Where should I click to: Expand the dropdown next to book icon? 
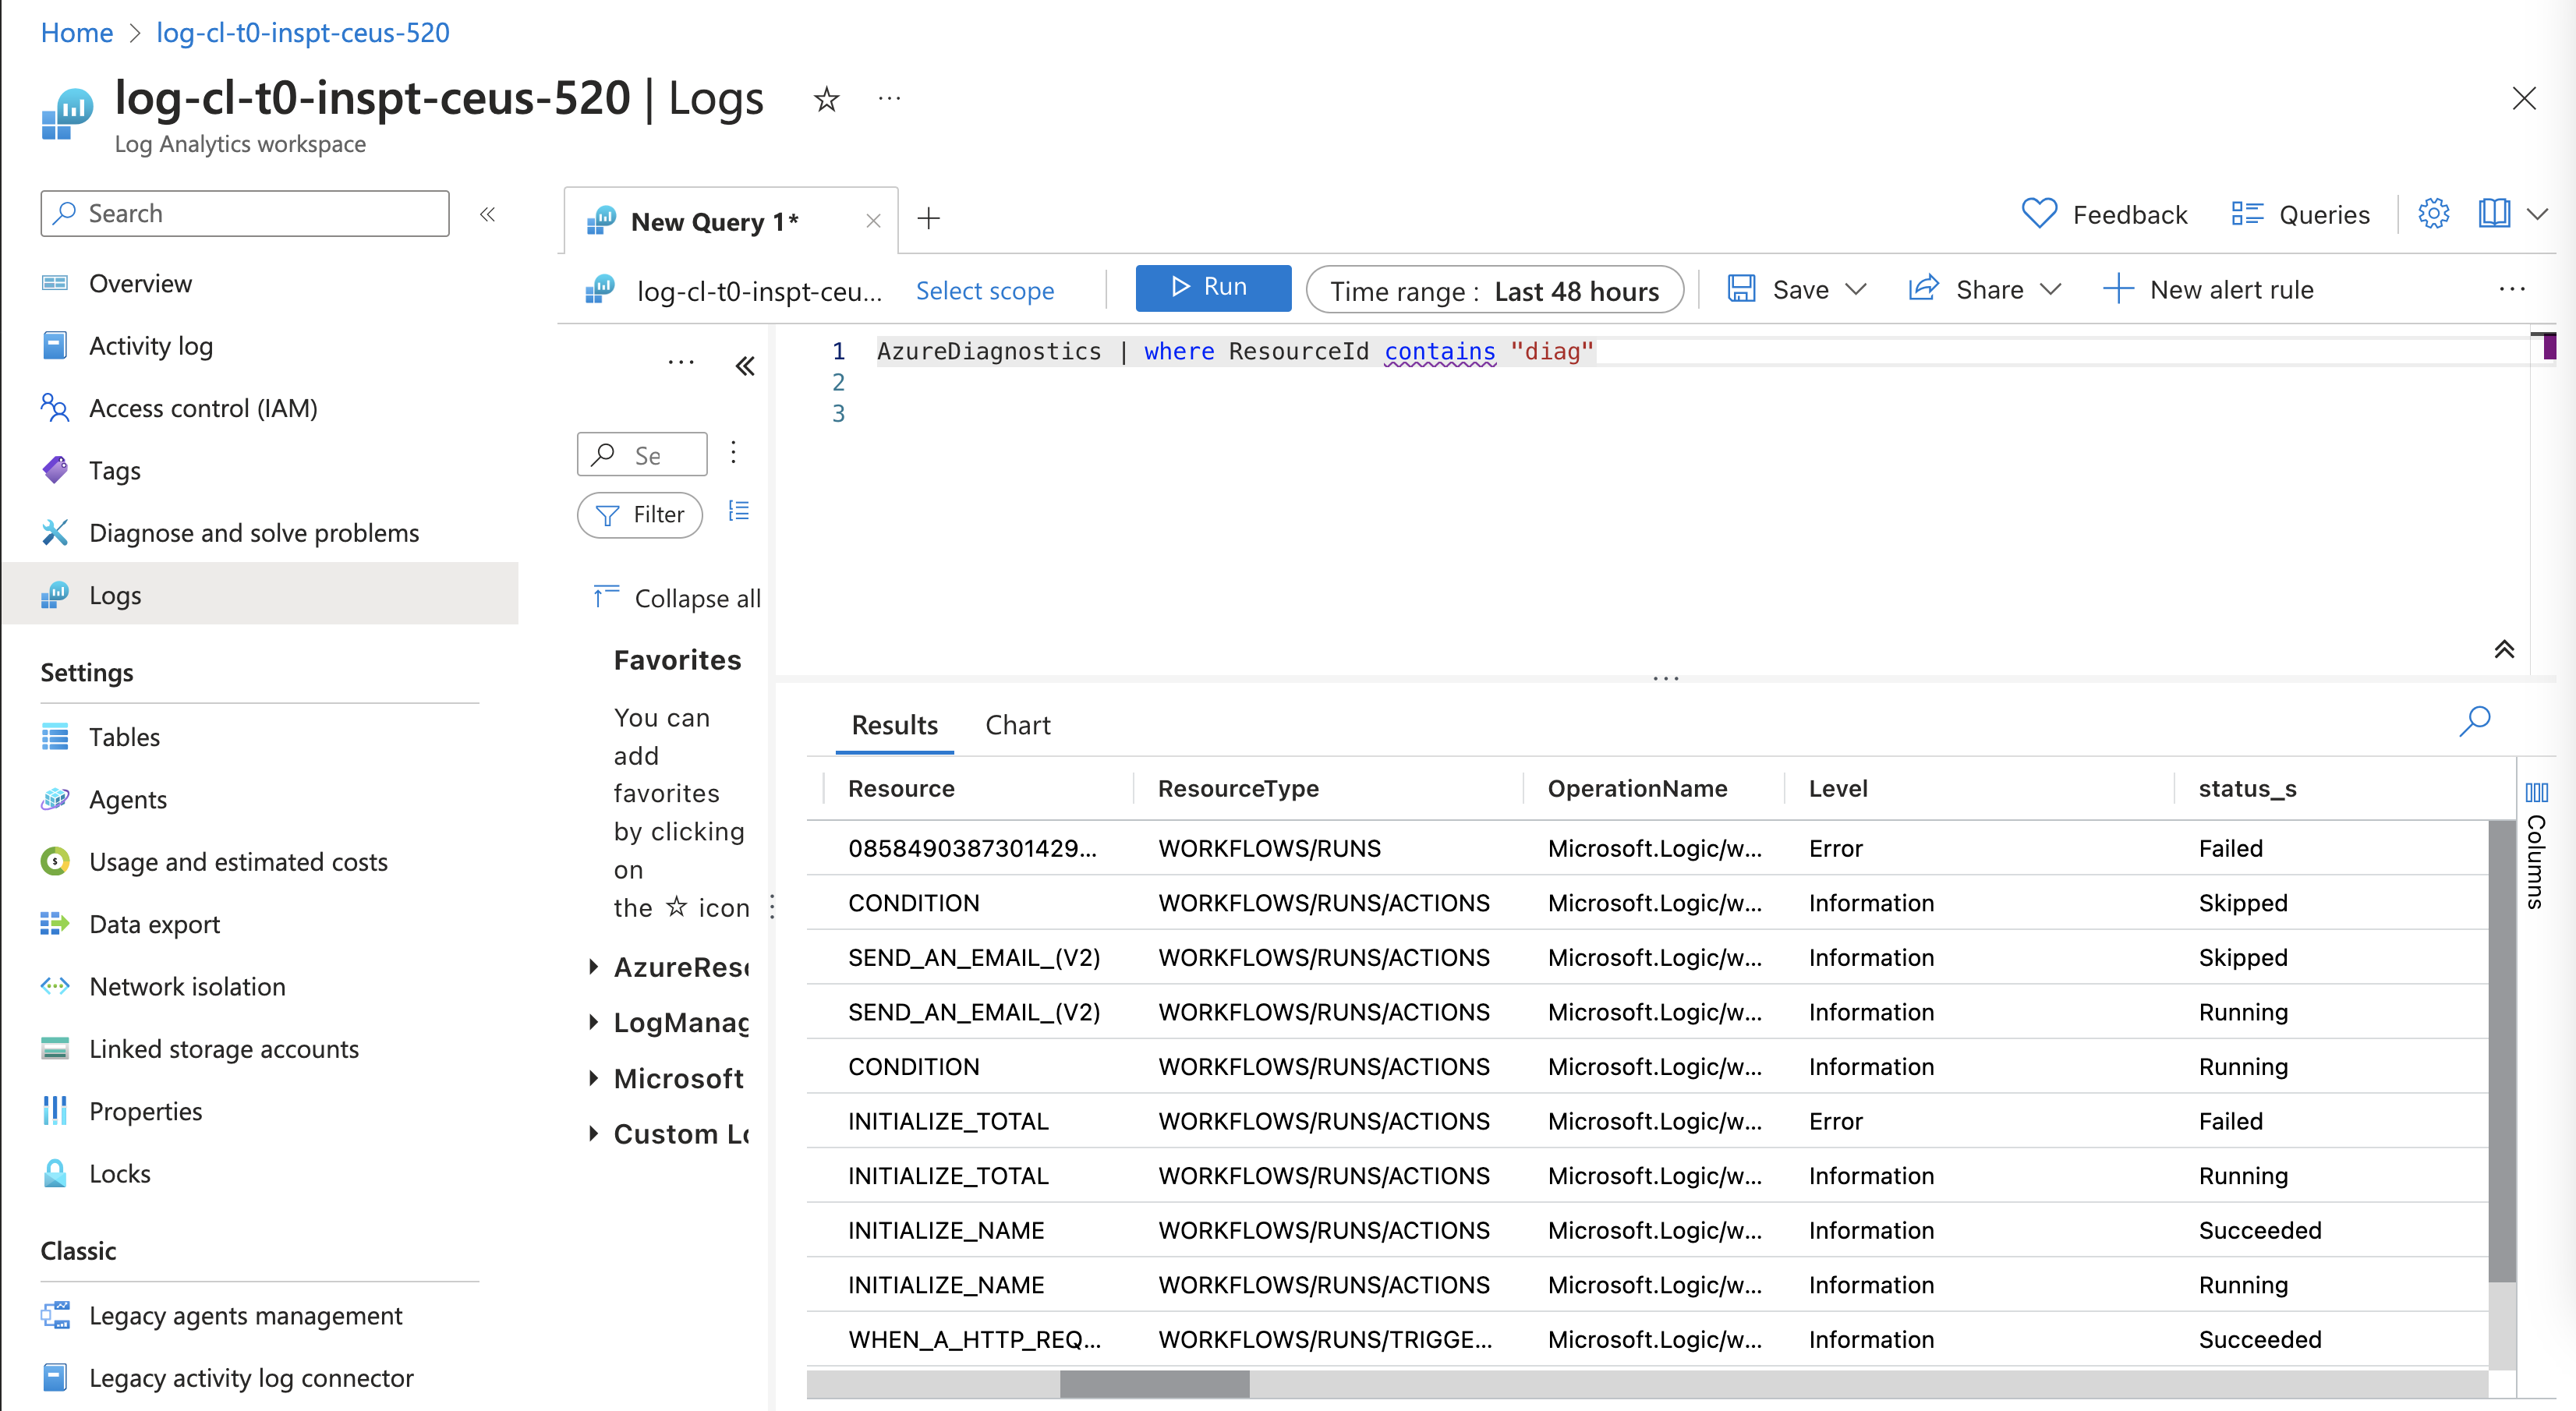2538,214
